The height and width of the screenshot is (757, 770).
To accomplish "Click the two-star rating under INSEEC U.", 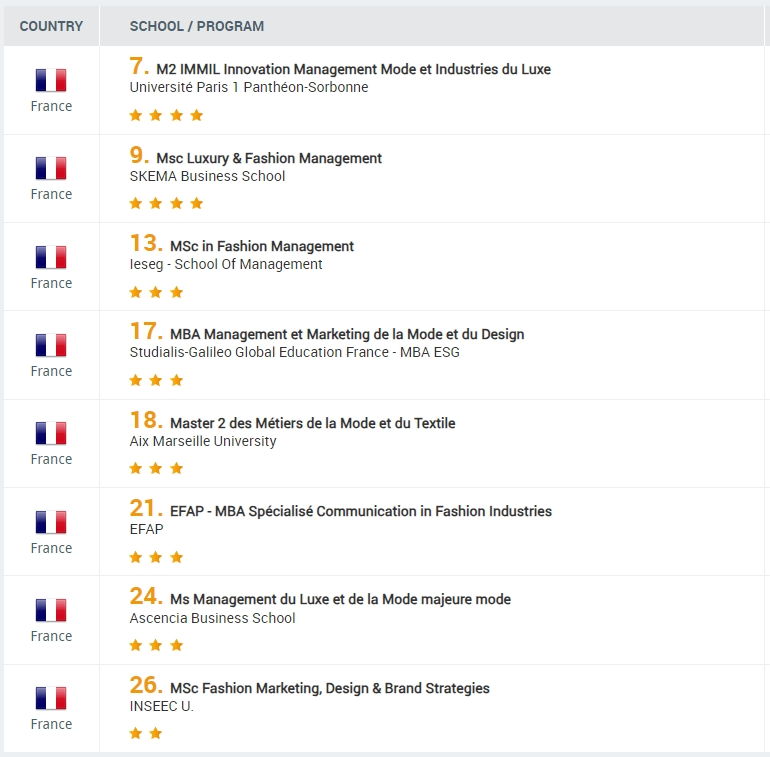I will tap(146, 733).
